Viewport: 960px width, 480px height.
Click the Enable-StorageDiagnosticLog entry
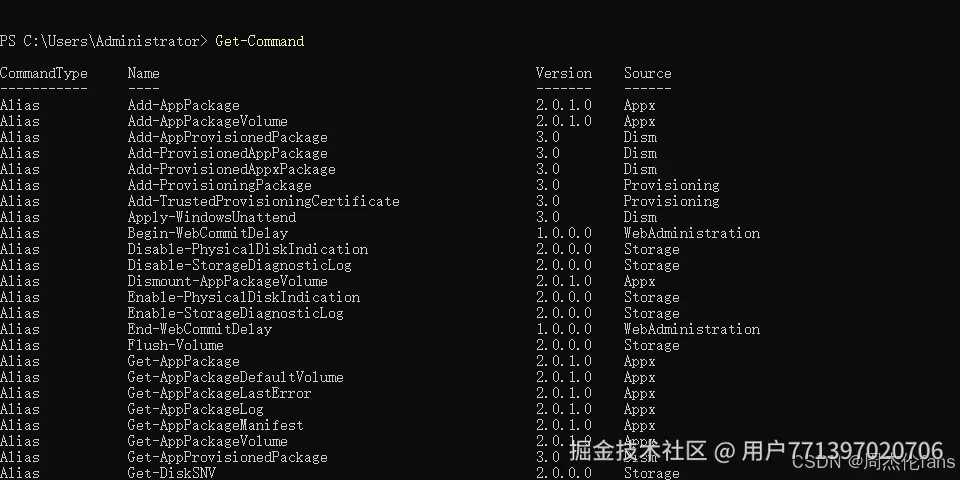pos(235,313)
